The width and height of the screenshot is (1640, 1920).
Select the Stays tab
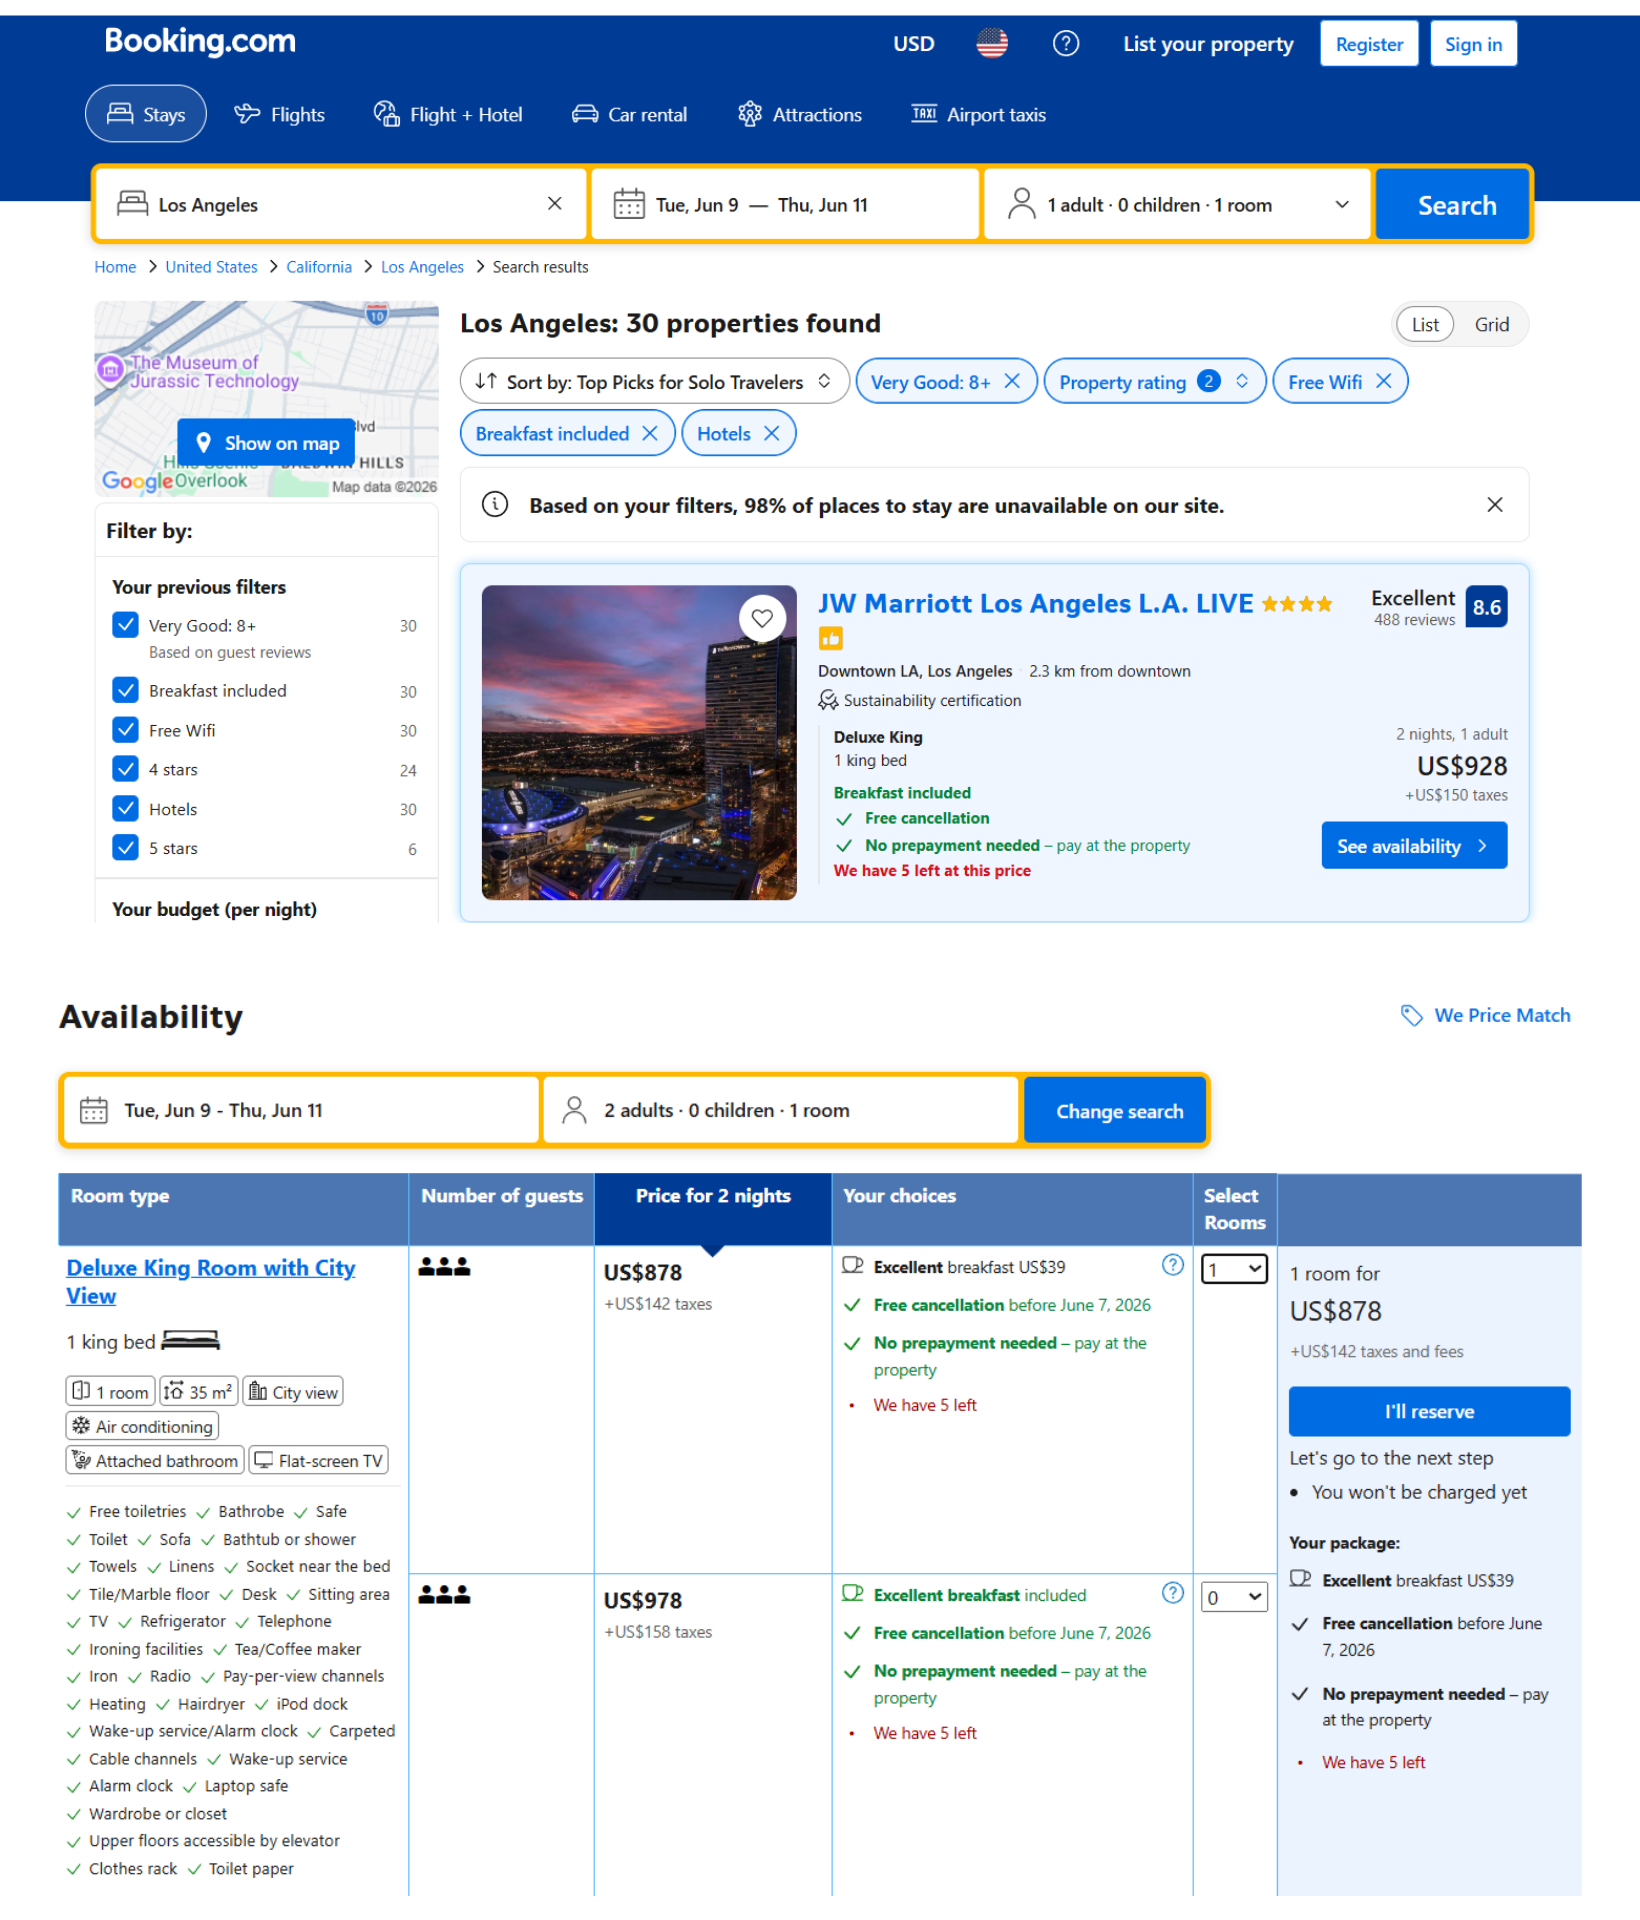coord(146,115)
